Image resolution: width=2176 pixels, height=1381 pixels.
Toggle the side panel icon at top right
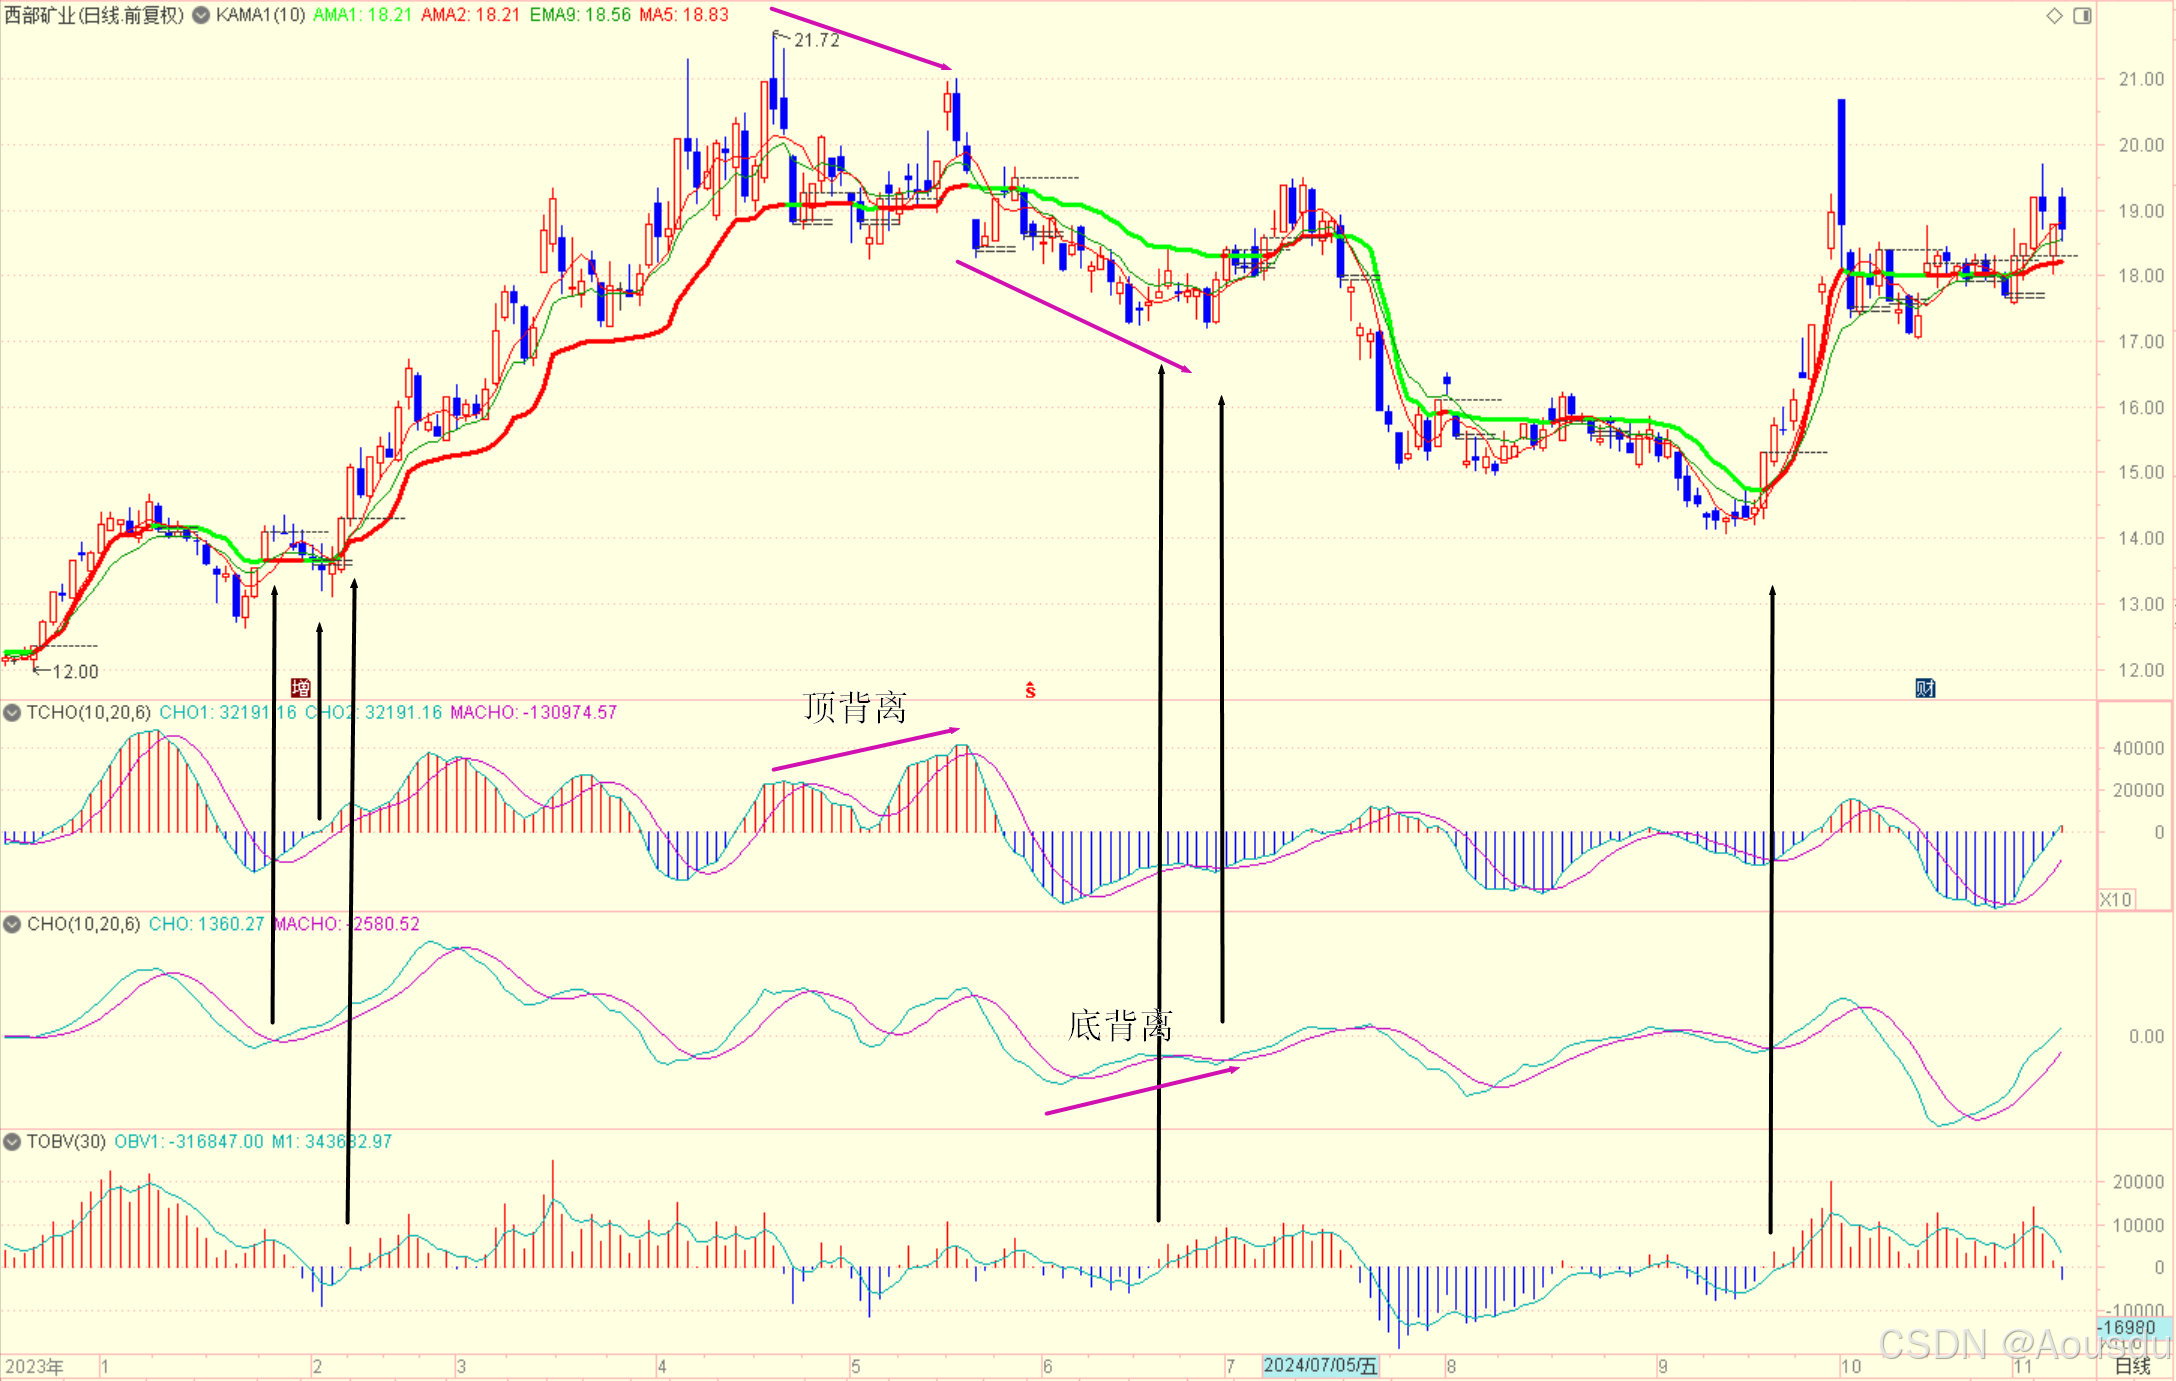pos(2082,15)
